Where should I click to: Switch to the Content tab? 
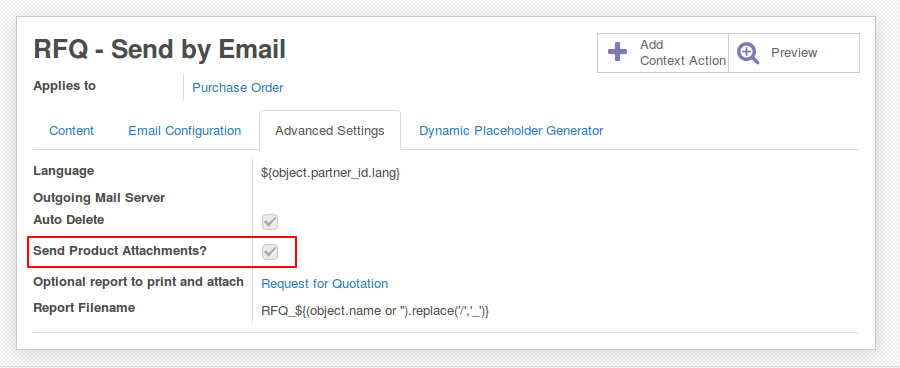(x=72, y=131)
